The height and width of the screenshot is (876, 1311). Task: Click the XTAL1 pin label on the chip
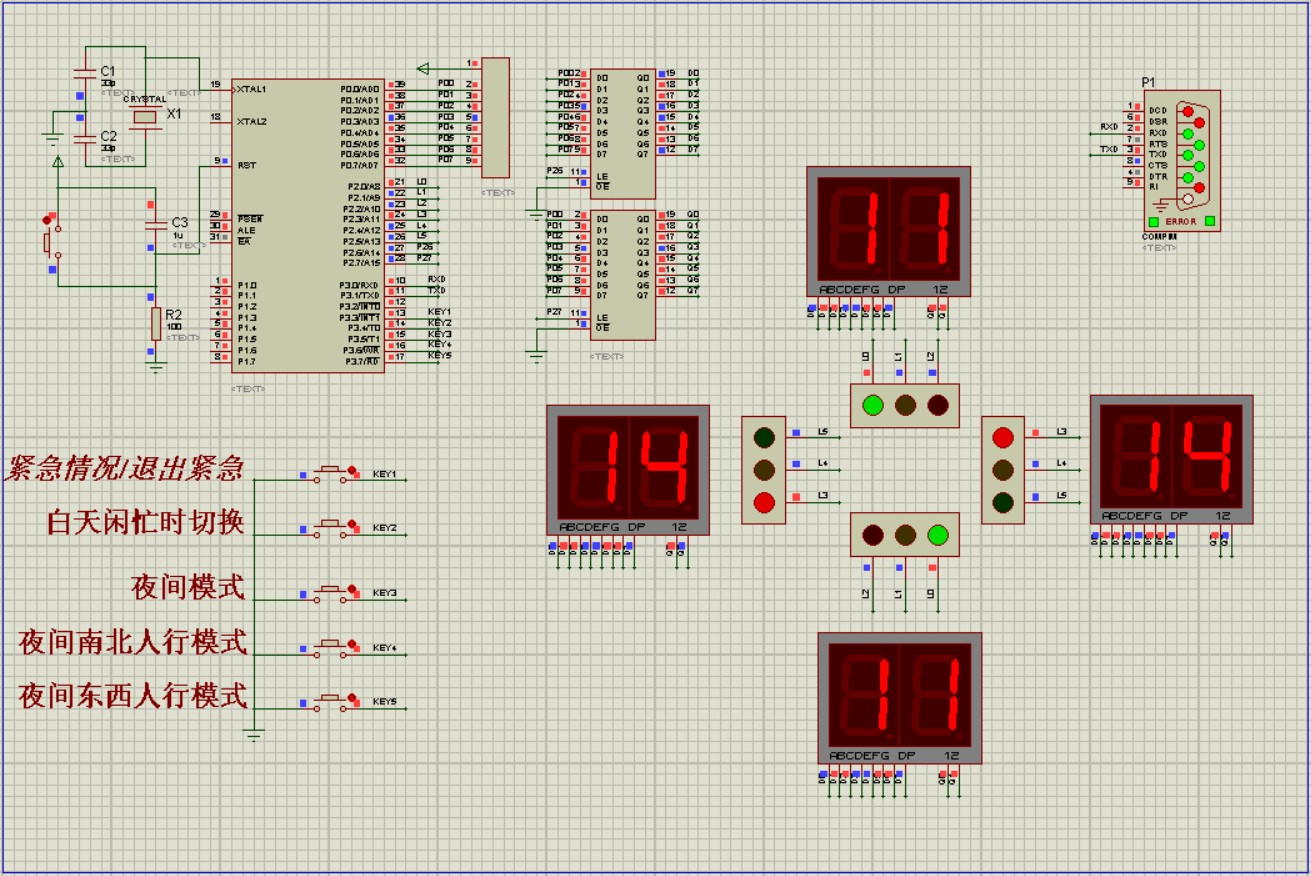click(251, 89)
